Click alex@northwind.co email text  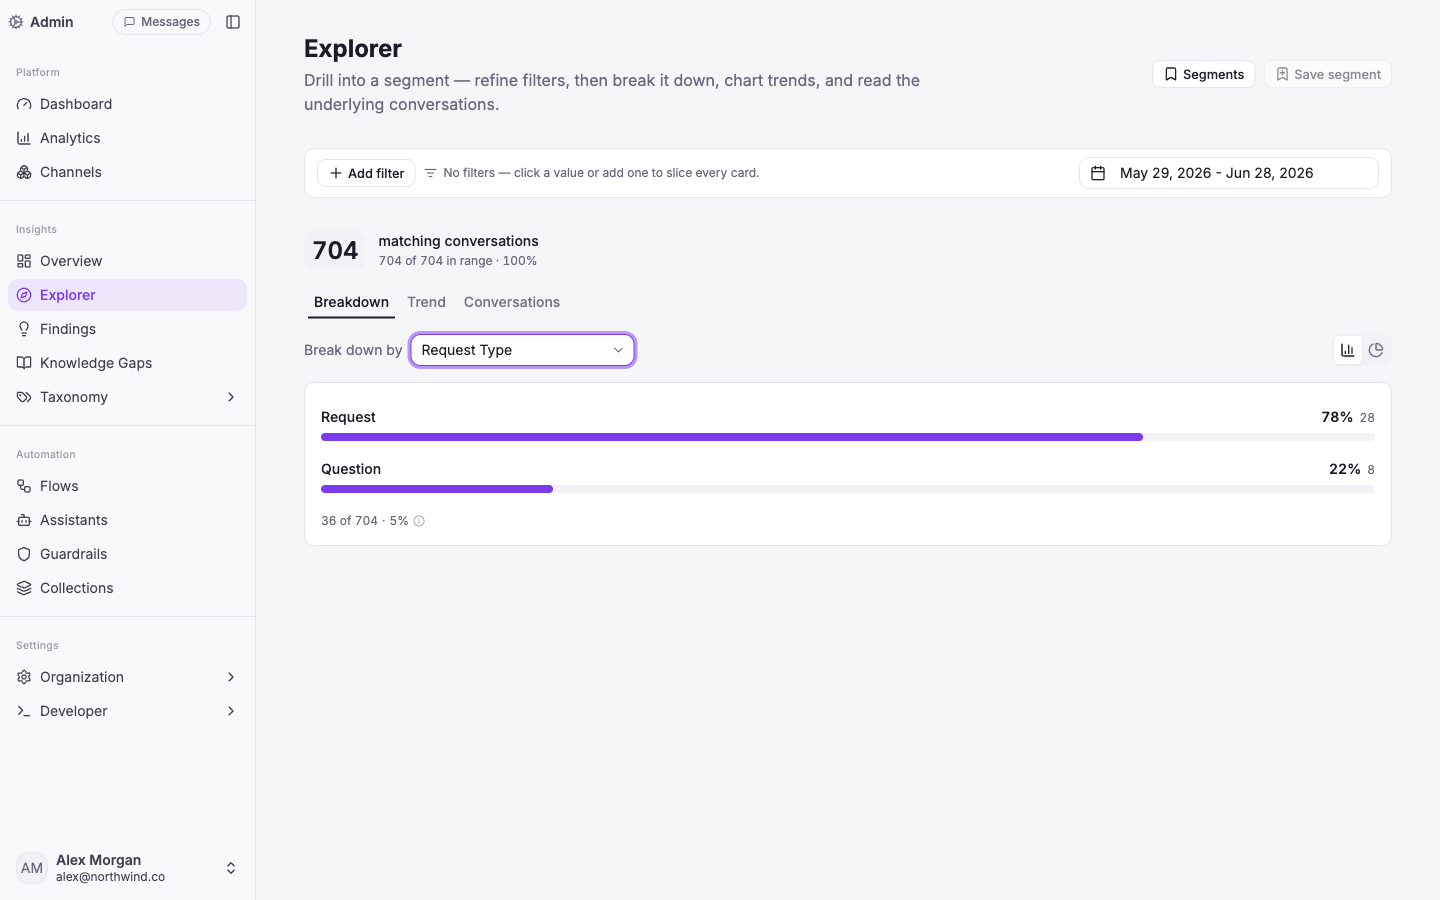(110, 877)
